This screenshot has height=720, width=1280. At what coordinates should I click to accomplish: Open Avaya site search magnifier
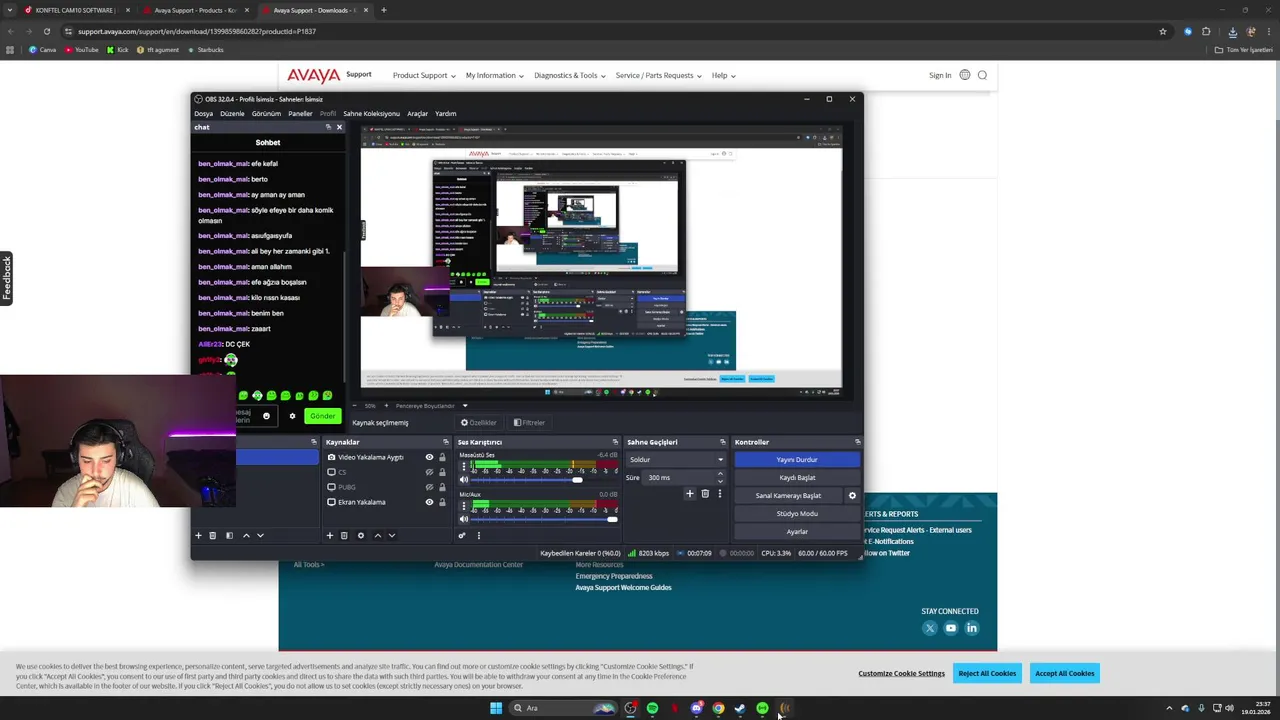coord(982,75)
